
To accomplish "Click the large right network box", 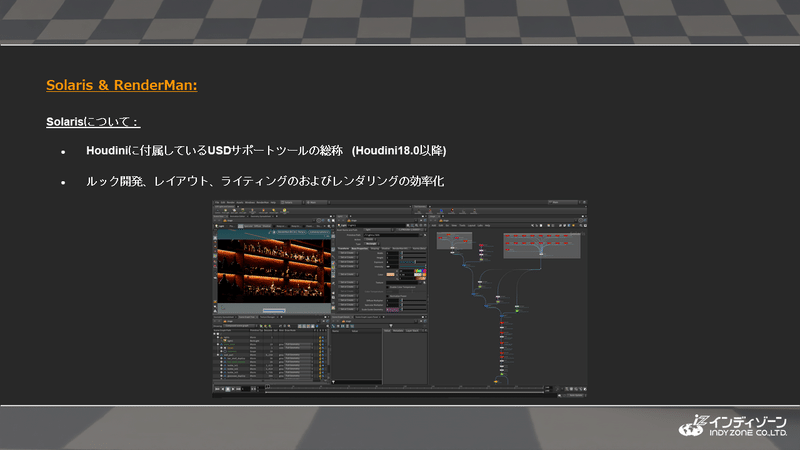I will [542, 245].
